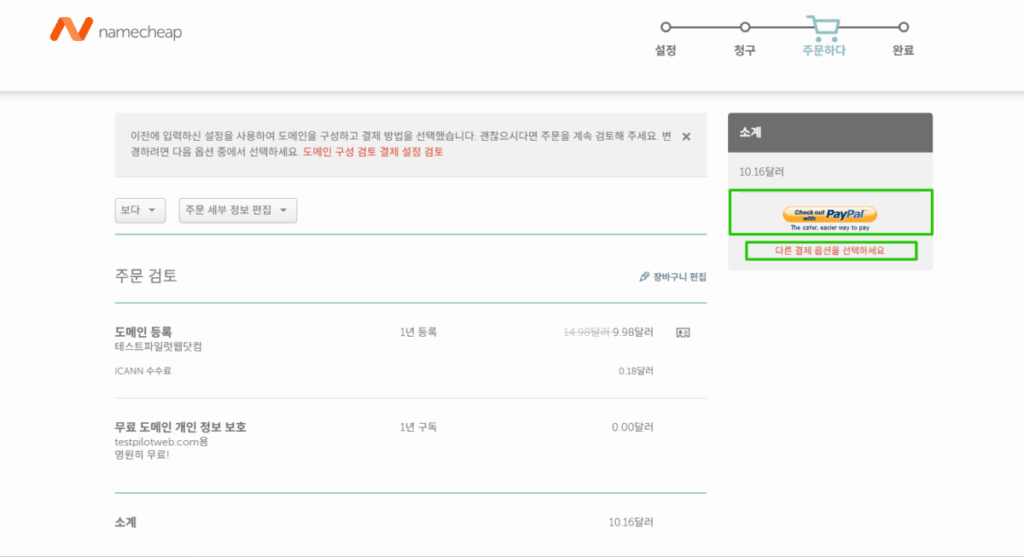Open the 결제 설정 검토 link
This screenshot has height=557, width=1024.
(411, 151)
